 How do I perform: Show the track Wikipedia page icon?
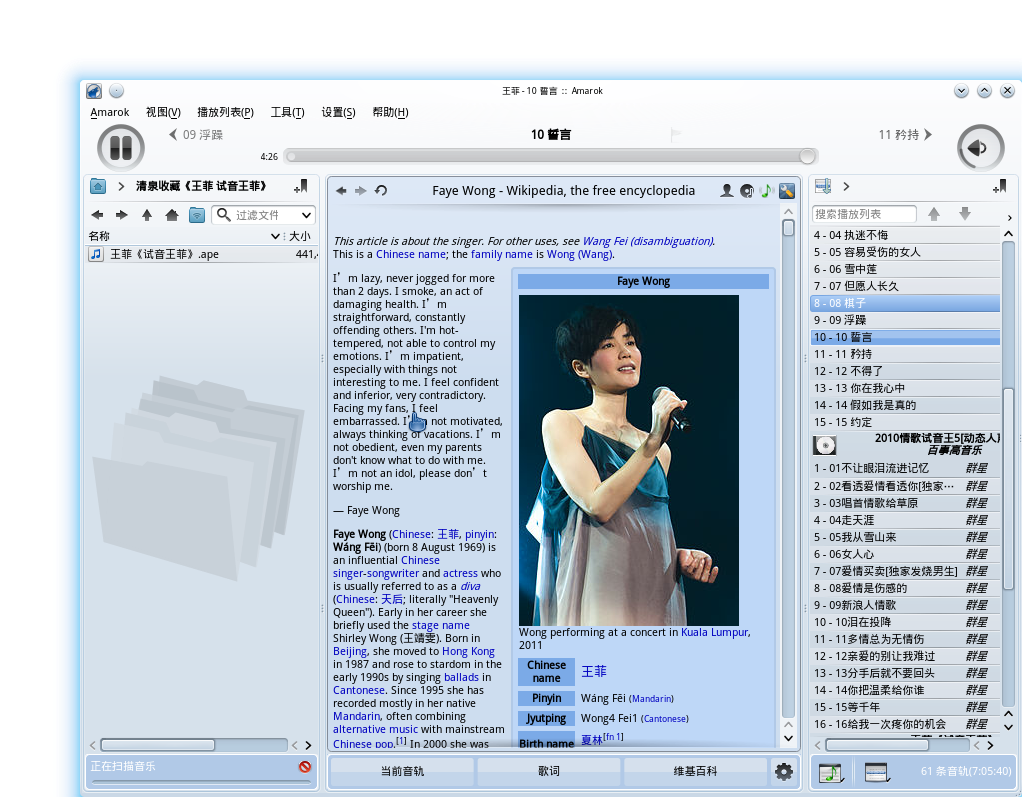(x=766, y=190)
